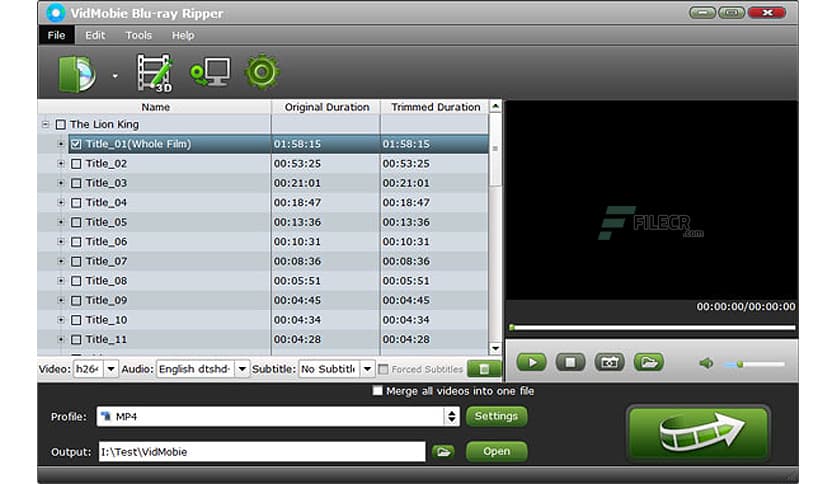Click the list scrollbar up arrow
Viewport: 836px width, 484px height.
click(495, 106)
